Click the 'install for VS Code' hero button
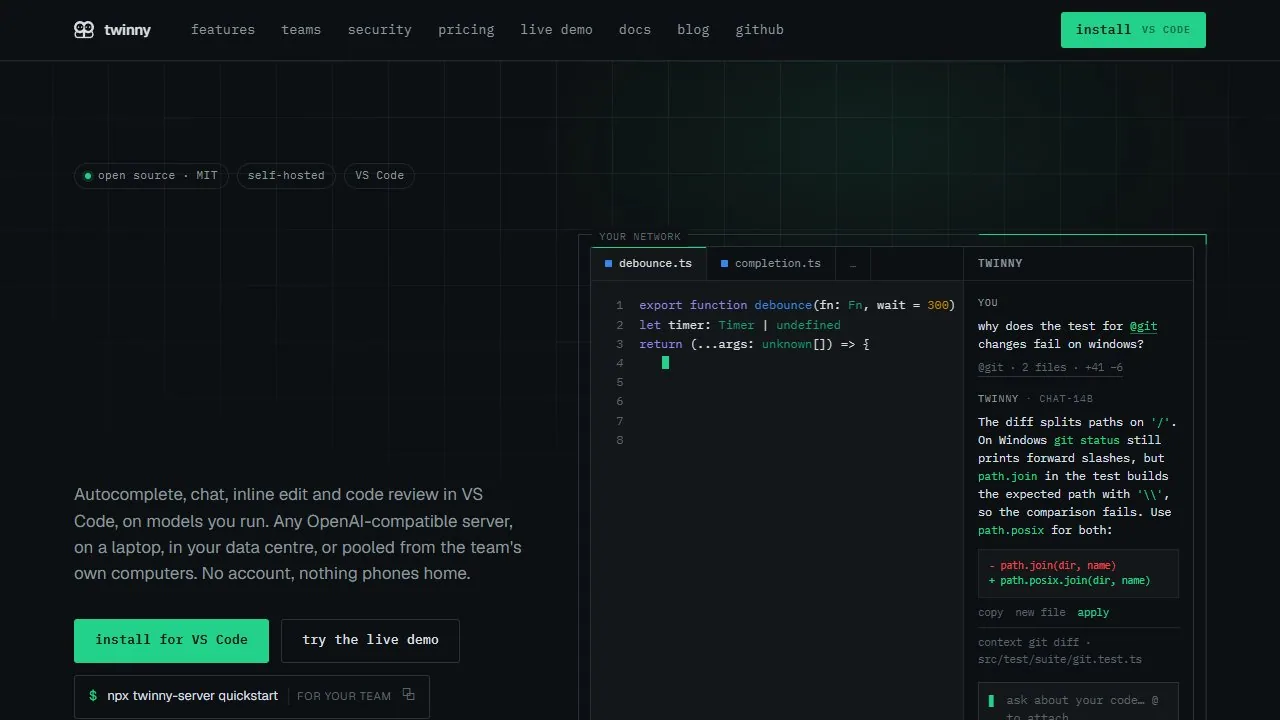 [171, 641]
